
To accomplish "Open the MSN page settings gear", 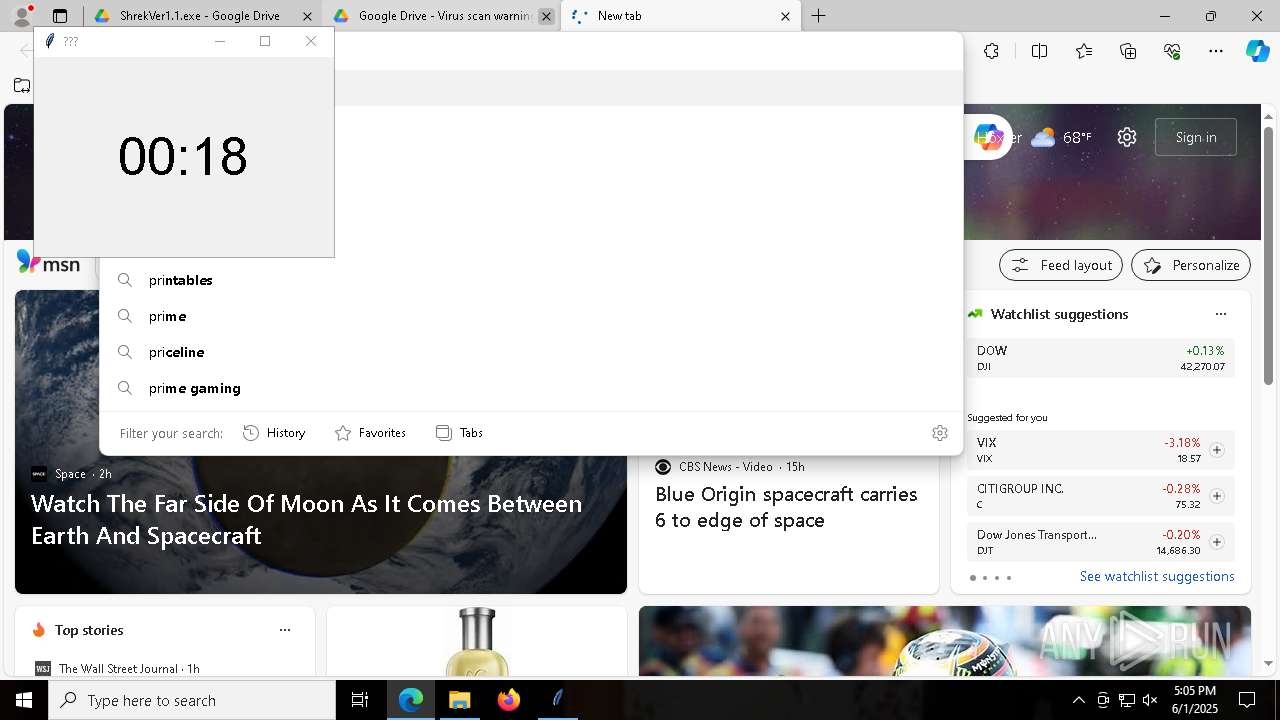I will (1127, 137).
